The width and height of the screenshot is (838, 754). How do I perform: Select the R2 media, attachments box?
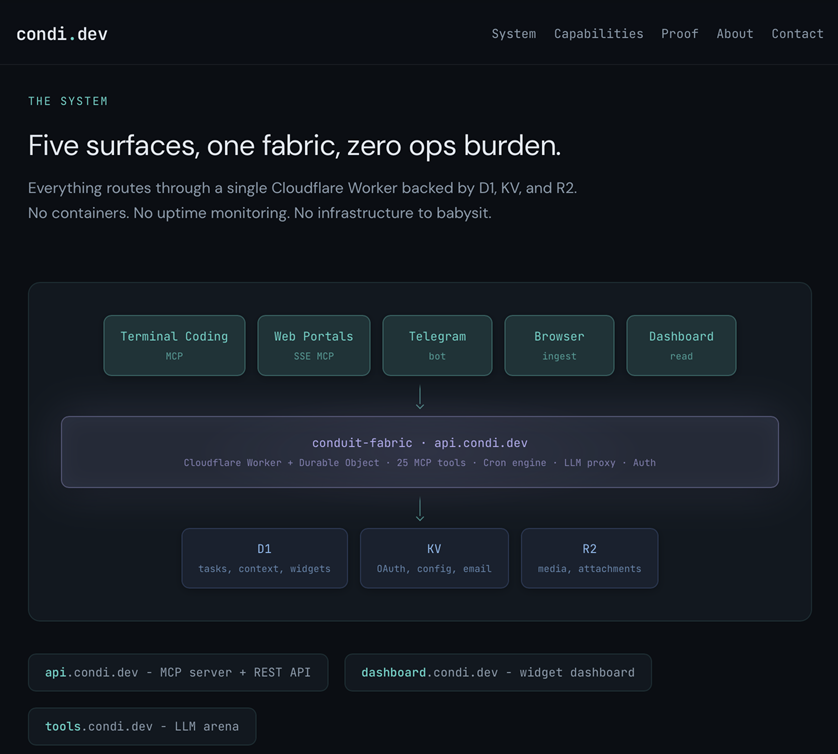[589, 558]
